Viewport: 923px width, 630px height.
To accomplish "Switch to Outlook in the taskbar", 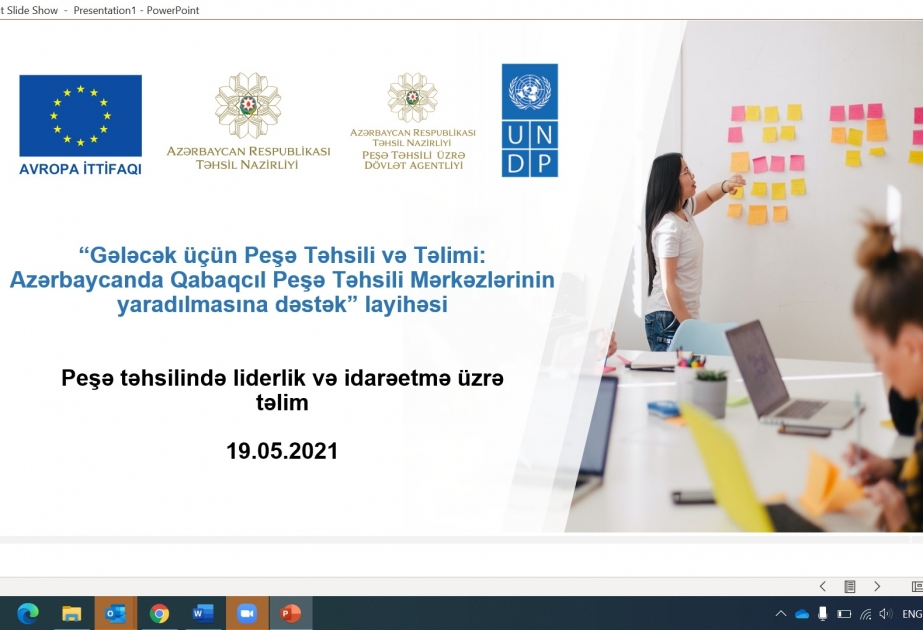I will click(115, 614).
